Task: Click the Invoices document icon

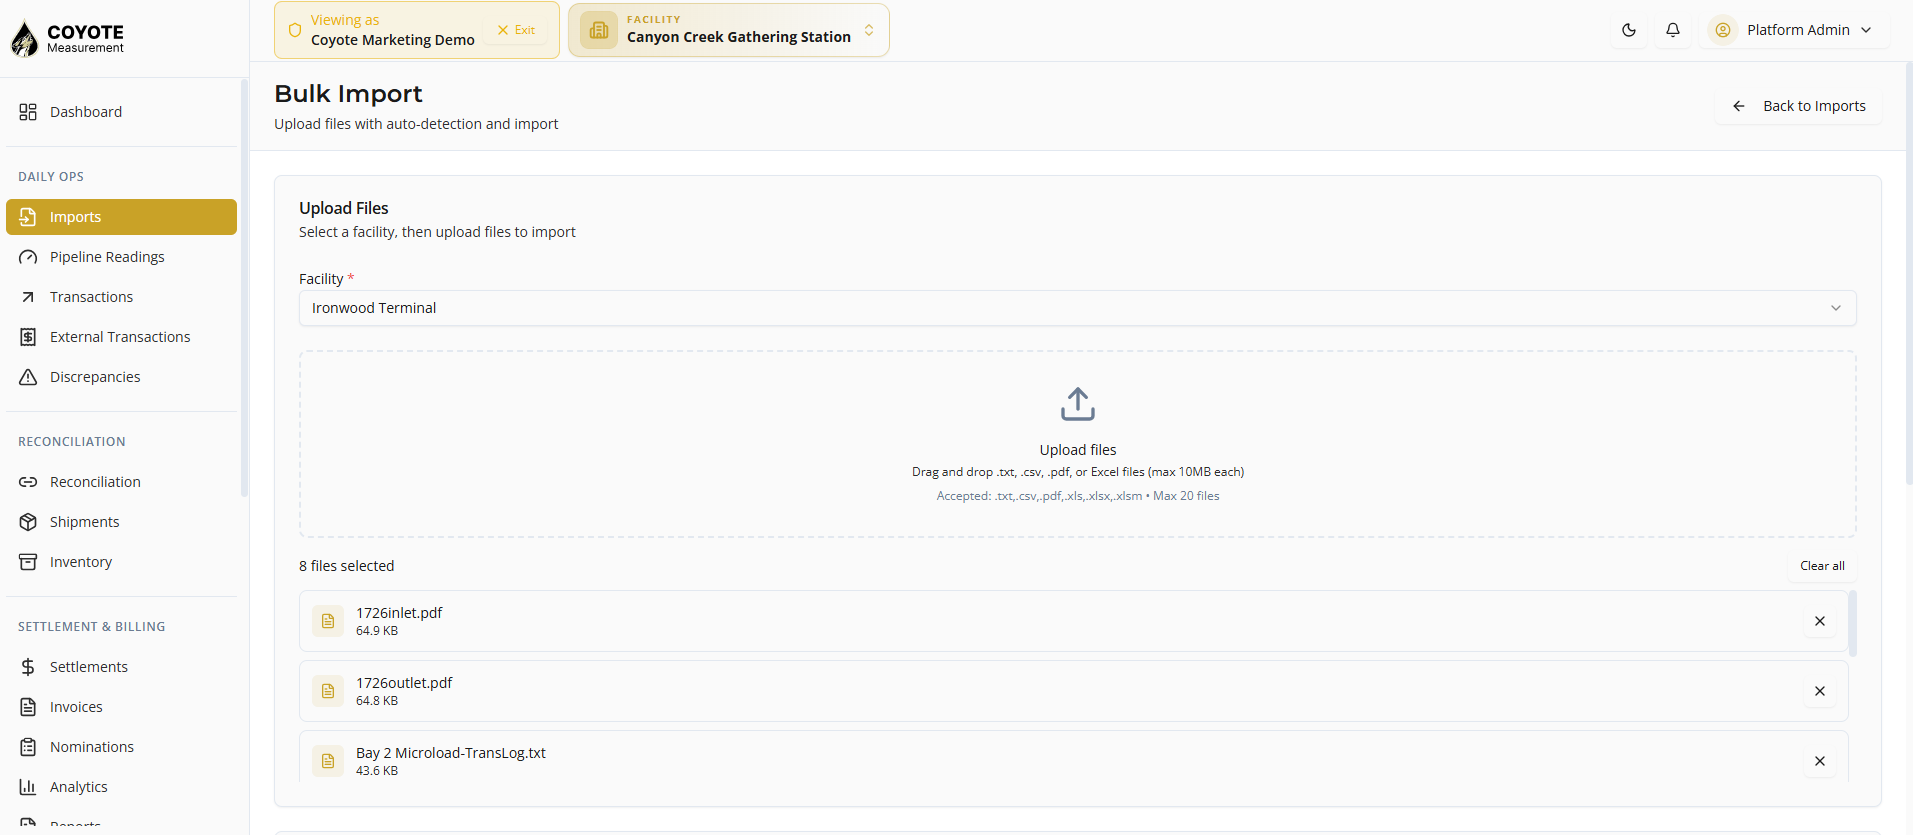Action: (28, 707)
